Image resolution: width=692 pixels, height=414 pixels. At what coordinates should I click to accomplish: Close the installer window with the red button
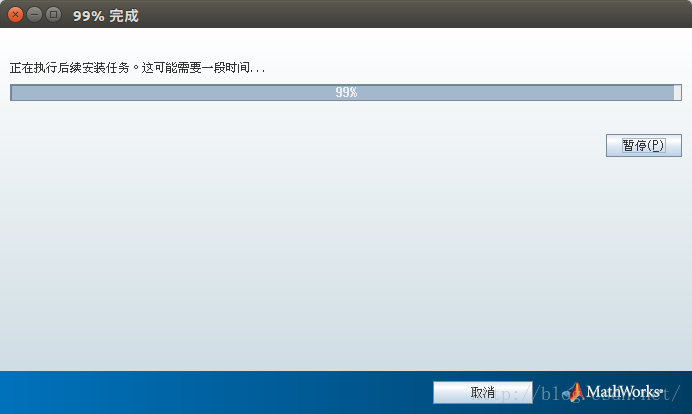coord(15,15)
